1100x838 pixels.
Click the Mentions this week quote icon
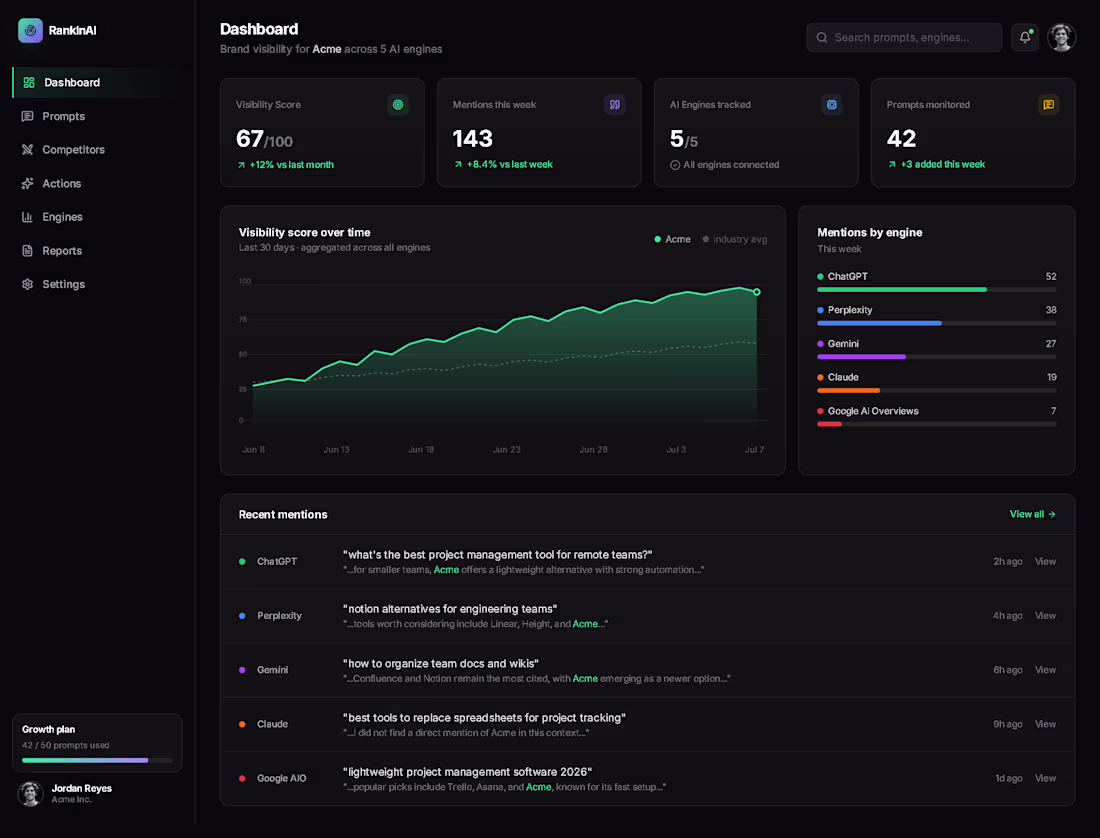(x=615, y=104)
